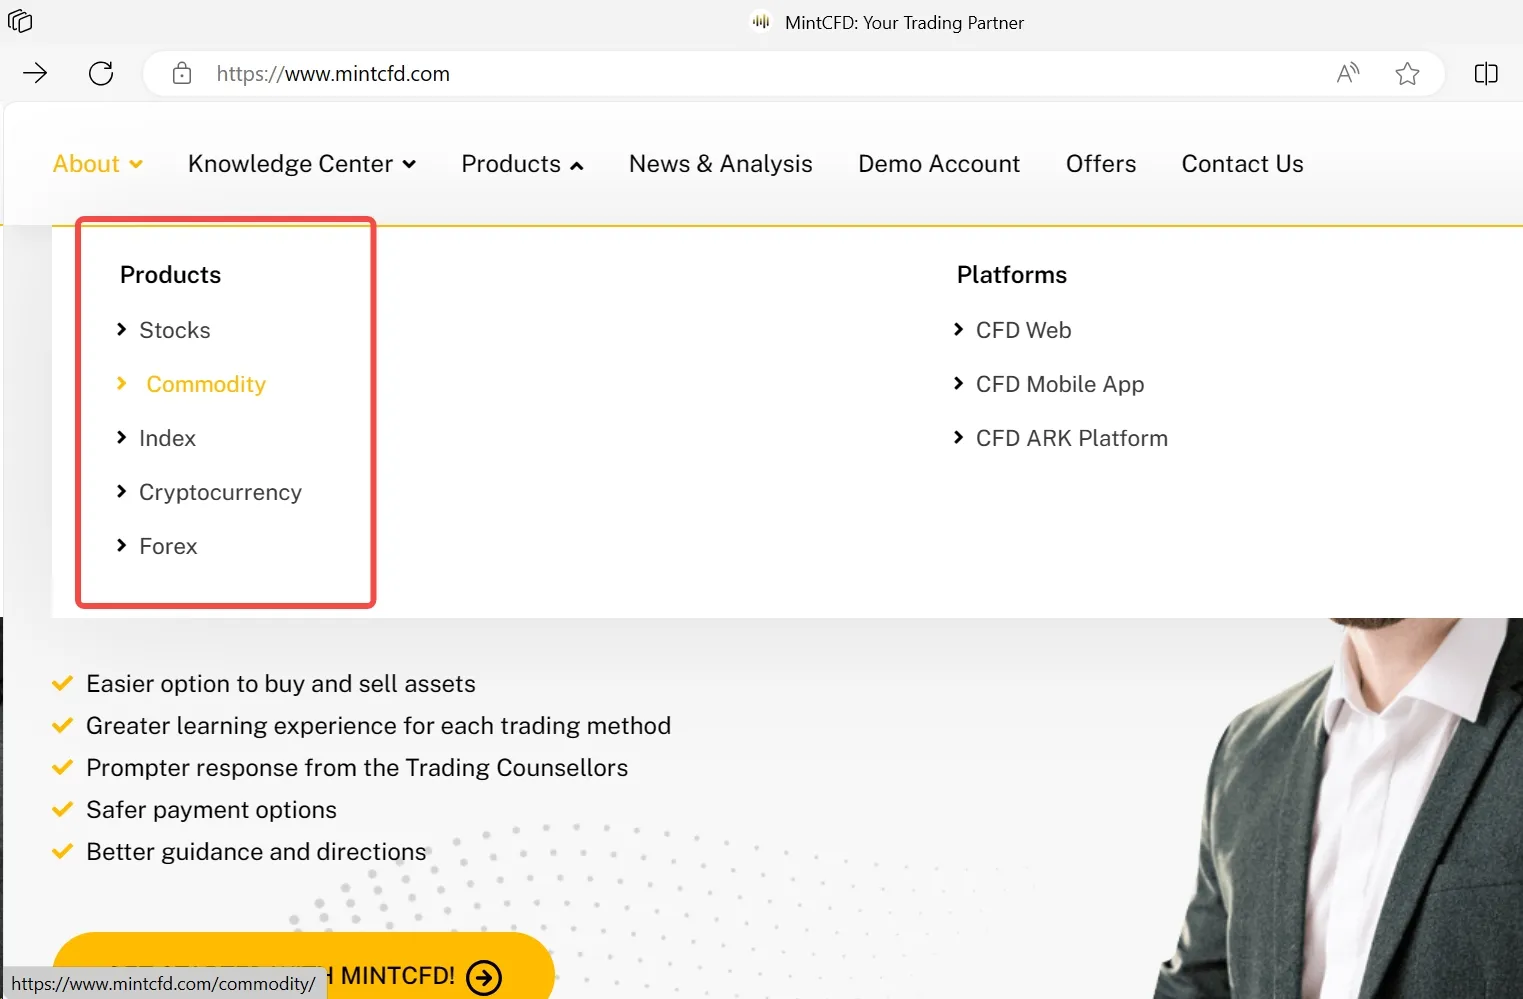Go to News & Analysis
Image resolution: width=1523 pixels, height=999 pixels.
coord(721,164)
